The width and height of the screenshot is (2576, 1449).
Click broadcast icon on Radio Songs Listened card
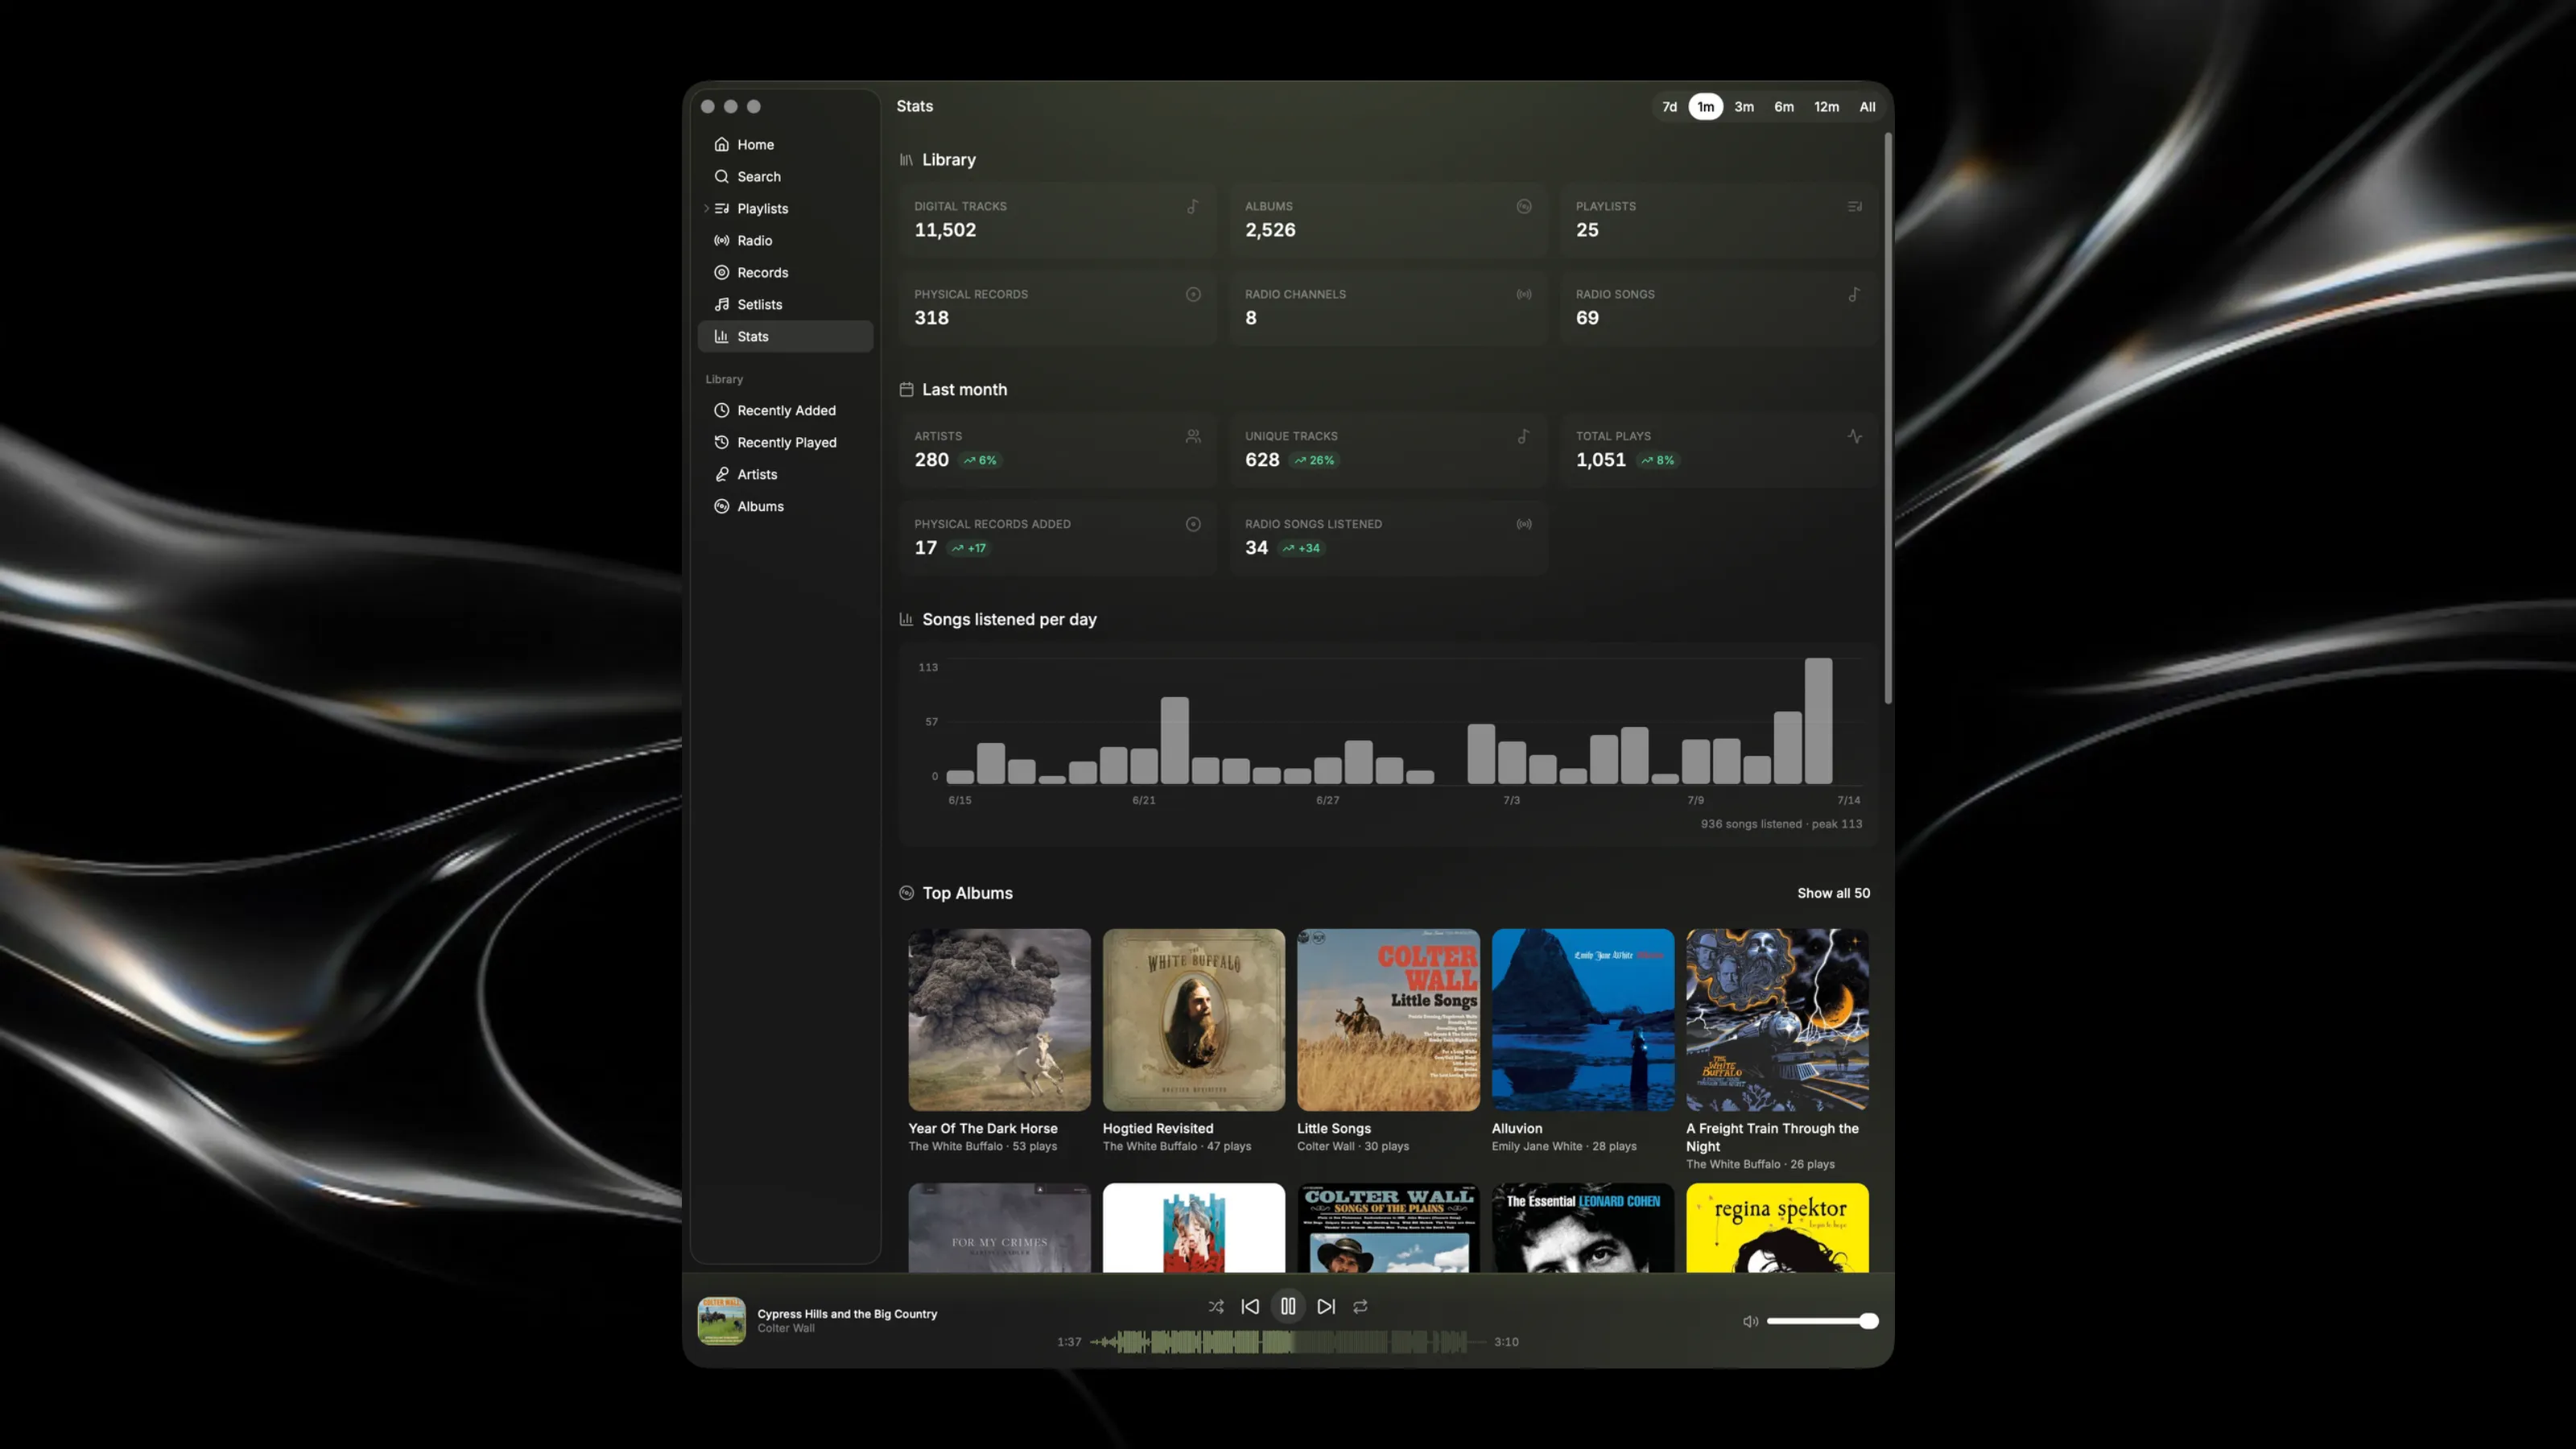pos(1524,525)
